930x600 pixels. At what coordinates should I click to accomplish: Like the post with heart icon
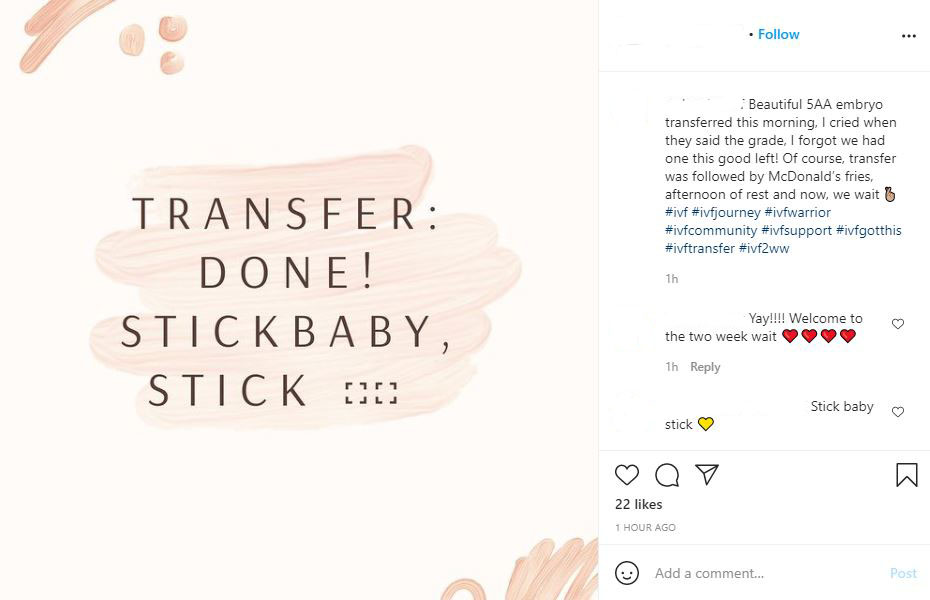tap(626, 475)
